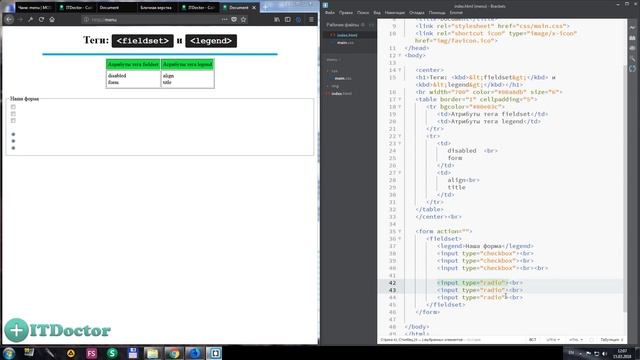Go back in the Firefox browser
This screenshot has height=360, width=640.
9,19
